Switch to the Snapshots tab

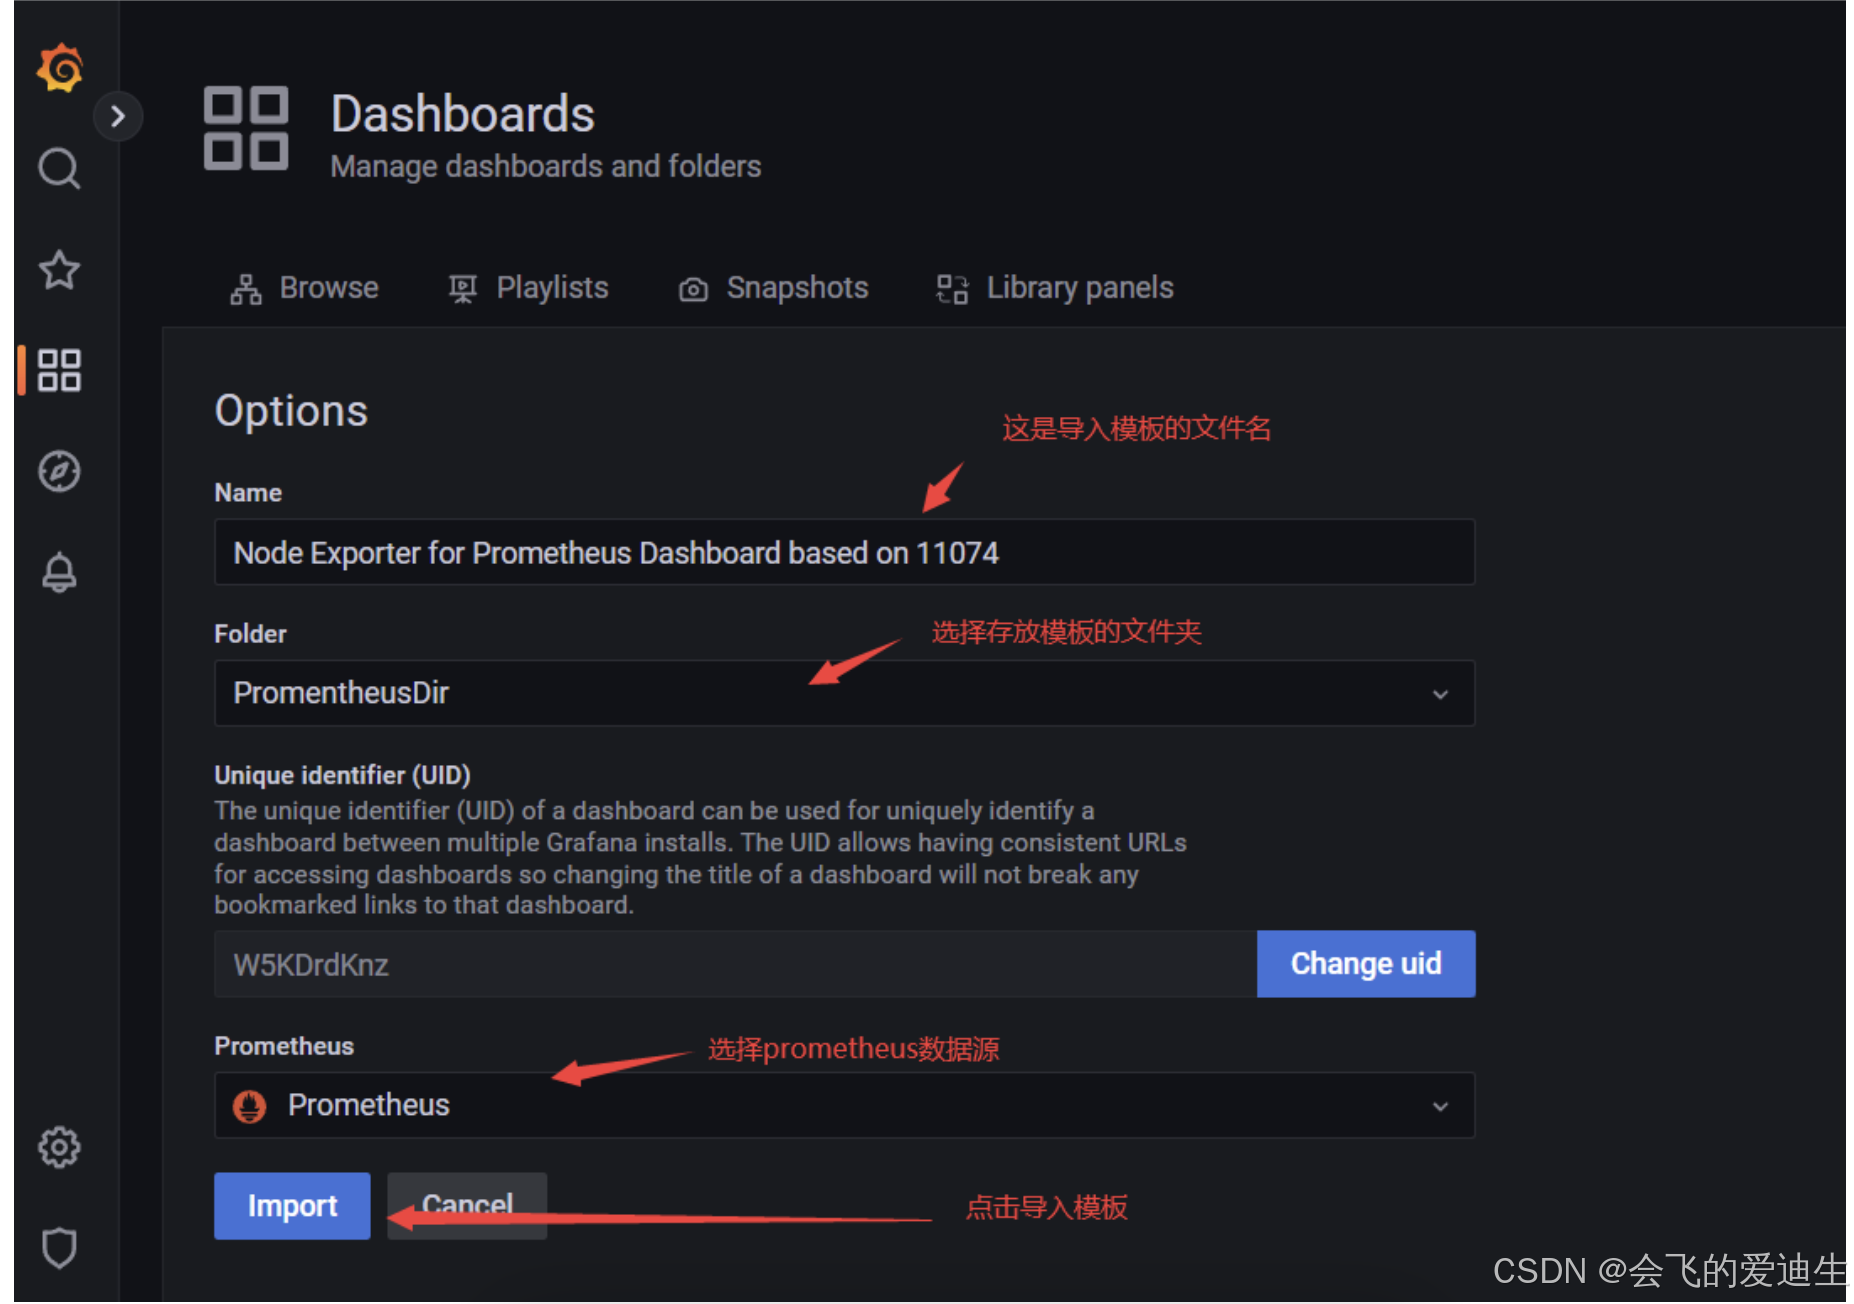(773, 288)
